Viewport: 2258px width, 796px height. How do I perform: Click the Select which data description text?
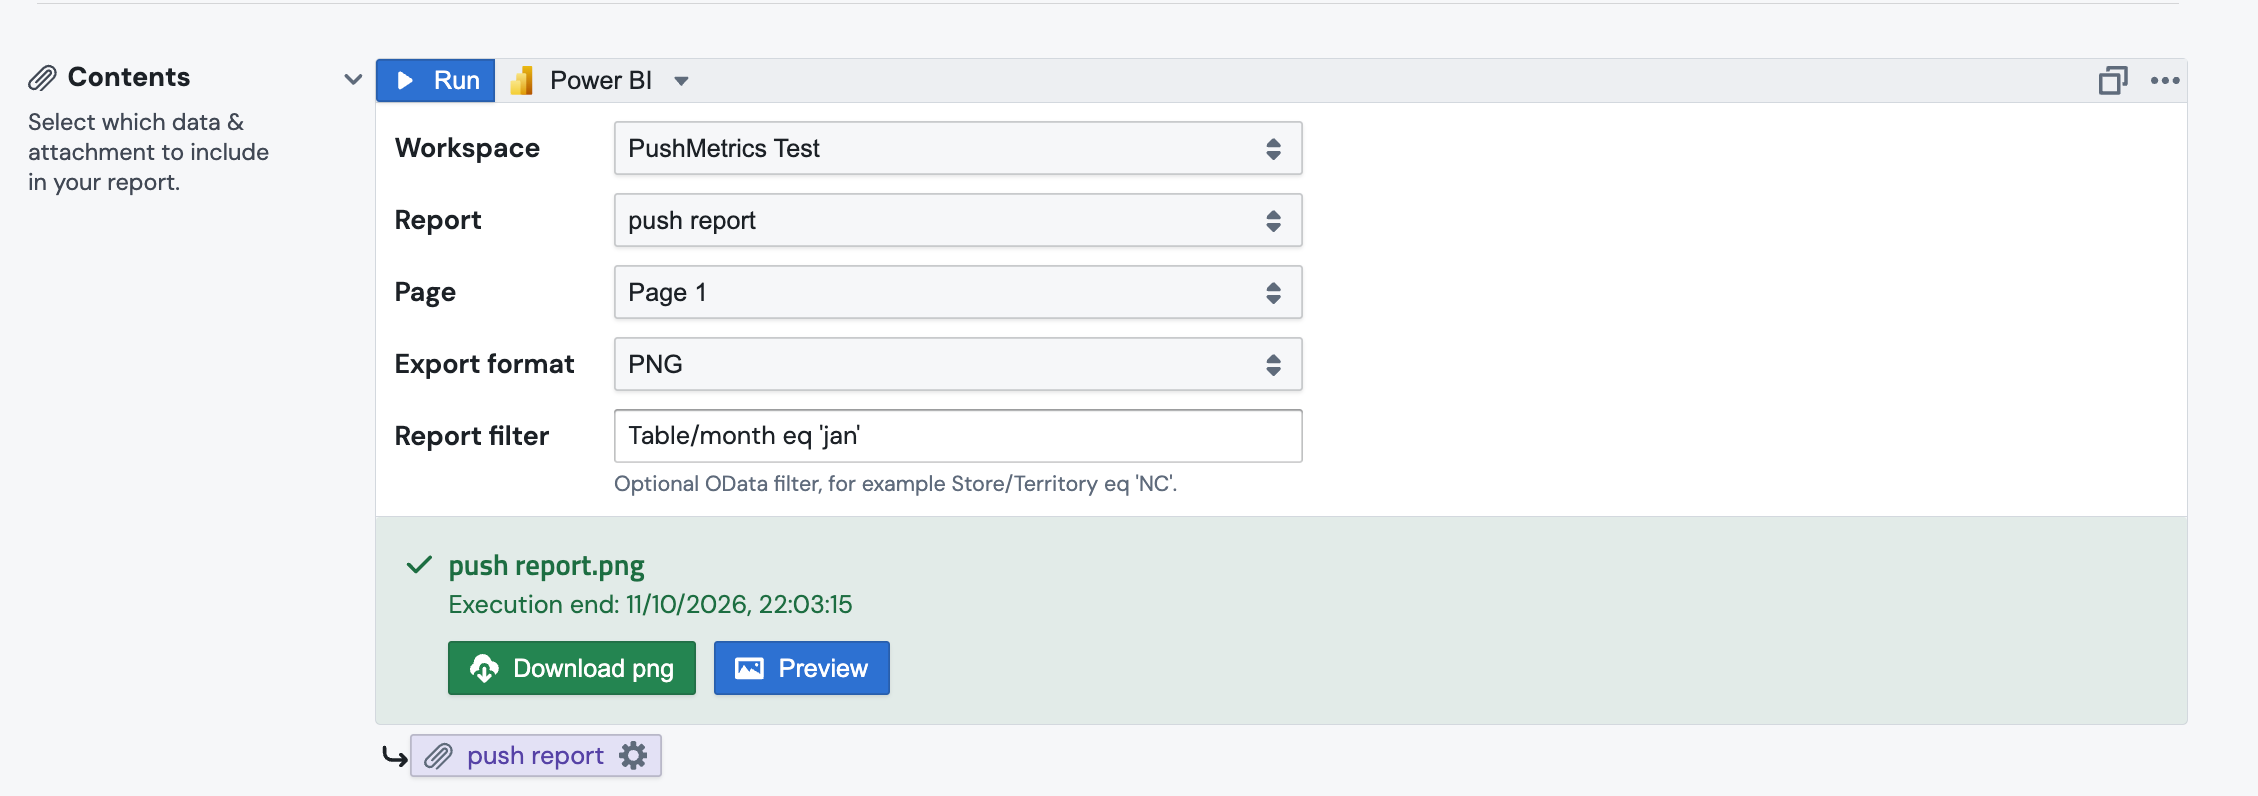148,152
